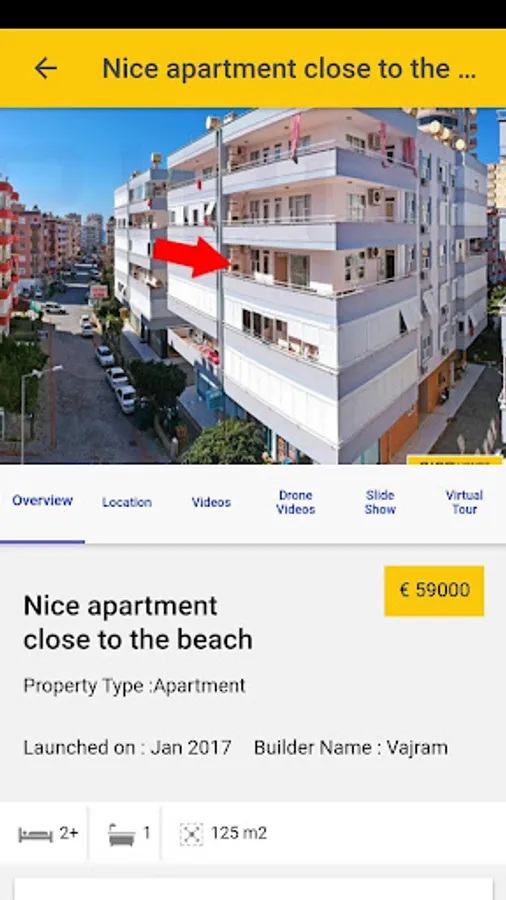
Task: Tap the red arrow on photo
Action: pos(192,257)
